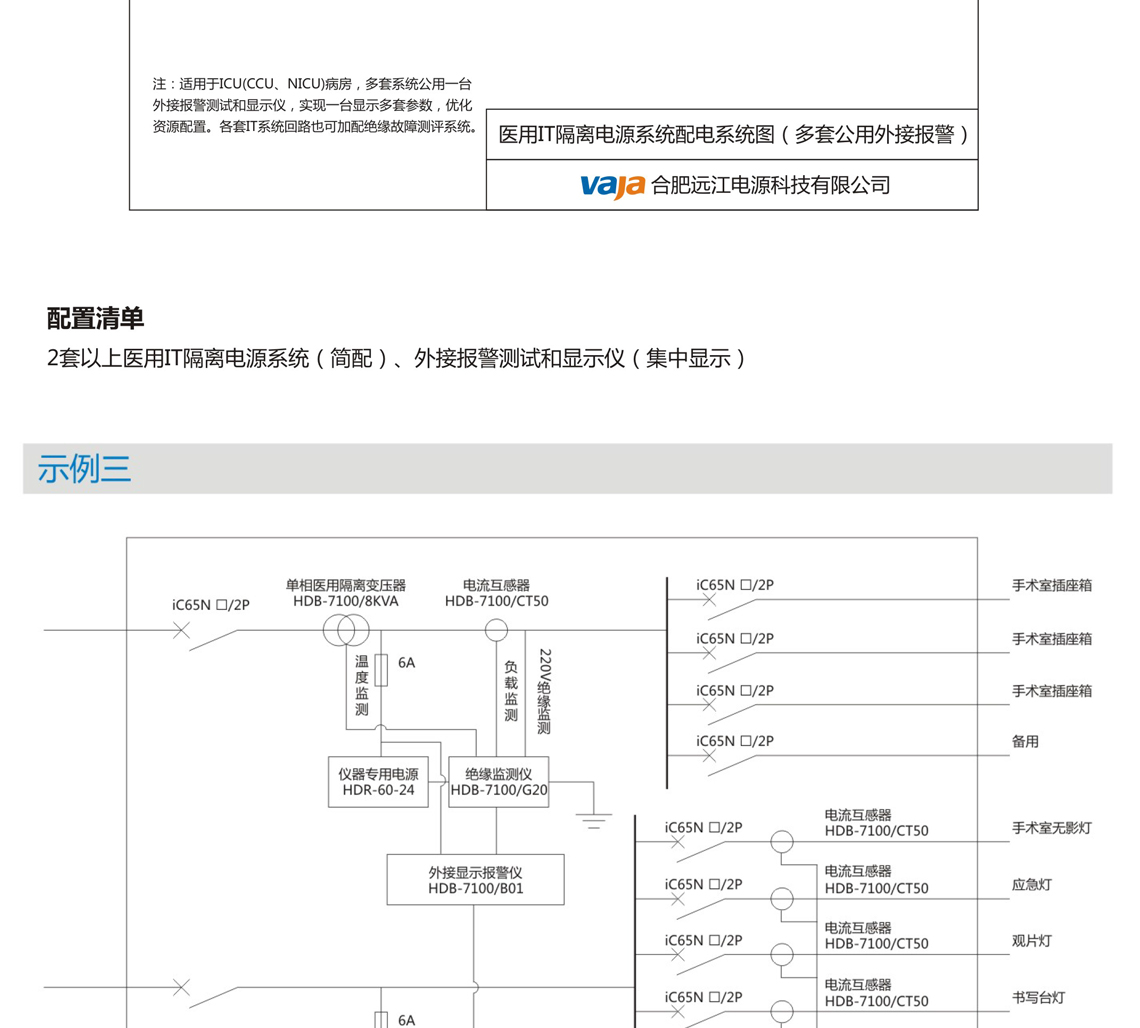1140x1028 pixels.
Task: Click the breaker cross symbol on 备用 branch
Action: pos(708,756)
